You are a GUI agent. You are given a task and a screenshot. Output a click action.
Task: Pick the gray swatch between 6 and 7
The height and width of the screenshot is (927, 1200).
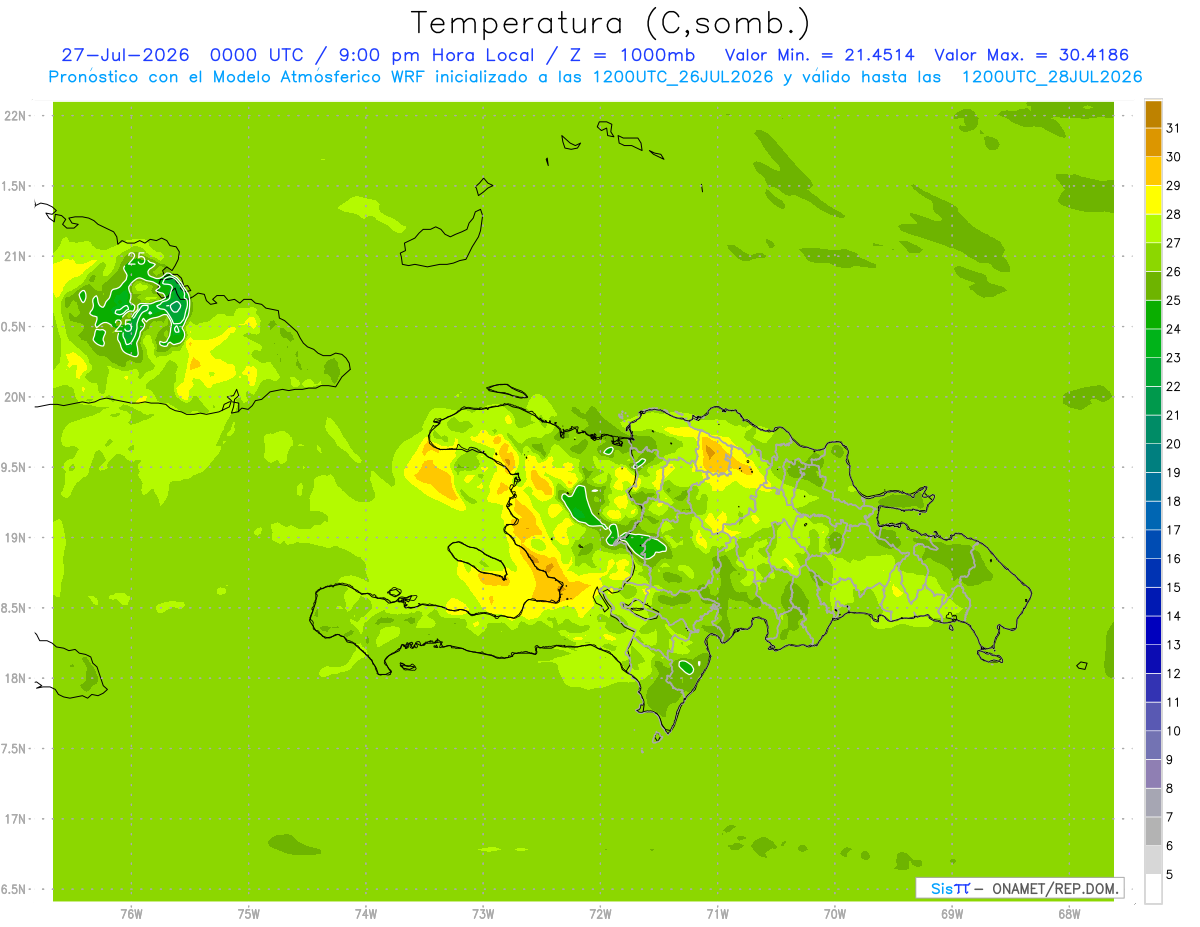(x=1153, y=832)
